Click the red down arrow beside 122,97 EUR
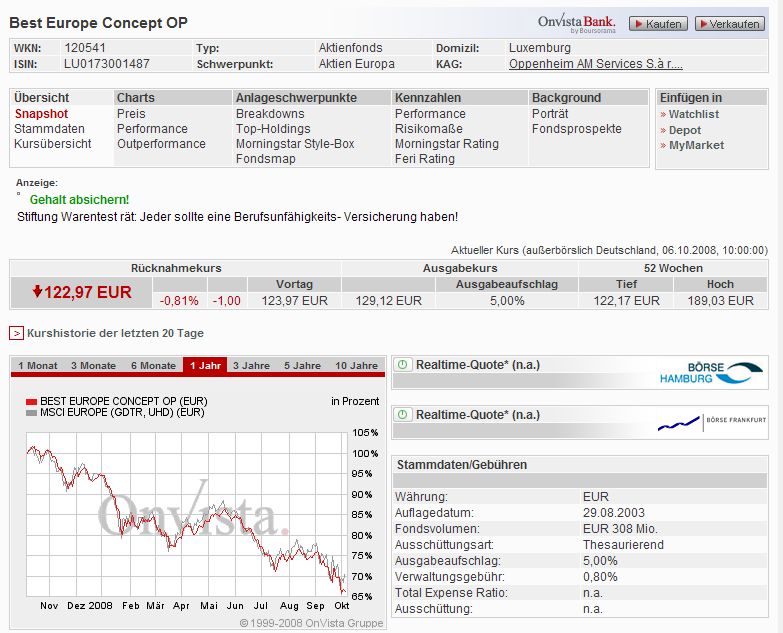The image size is (783, 633). coord(38,292)
